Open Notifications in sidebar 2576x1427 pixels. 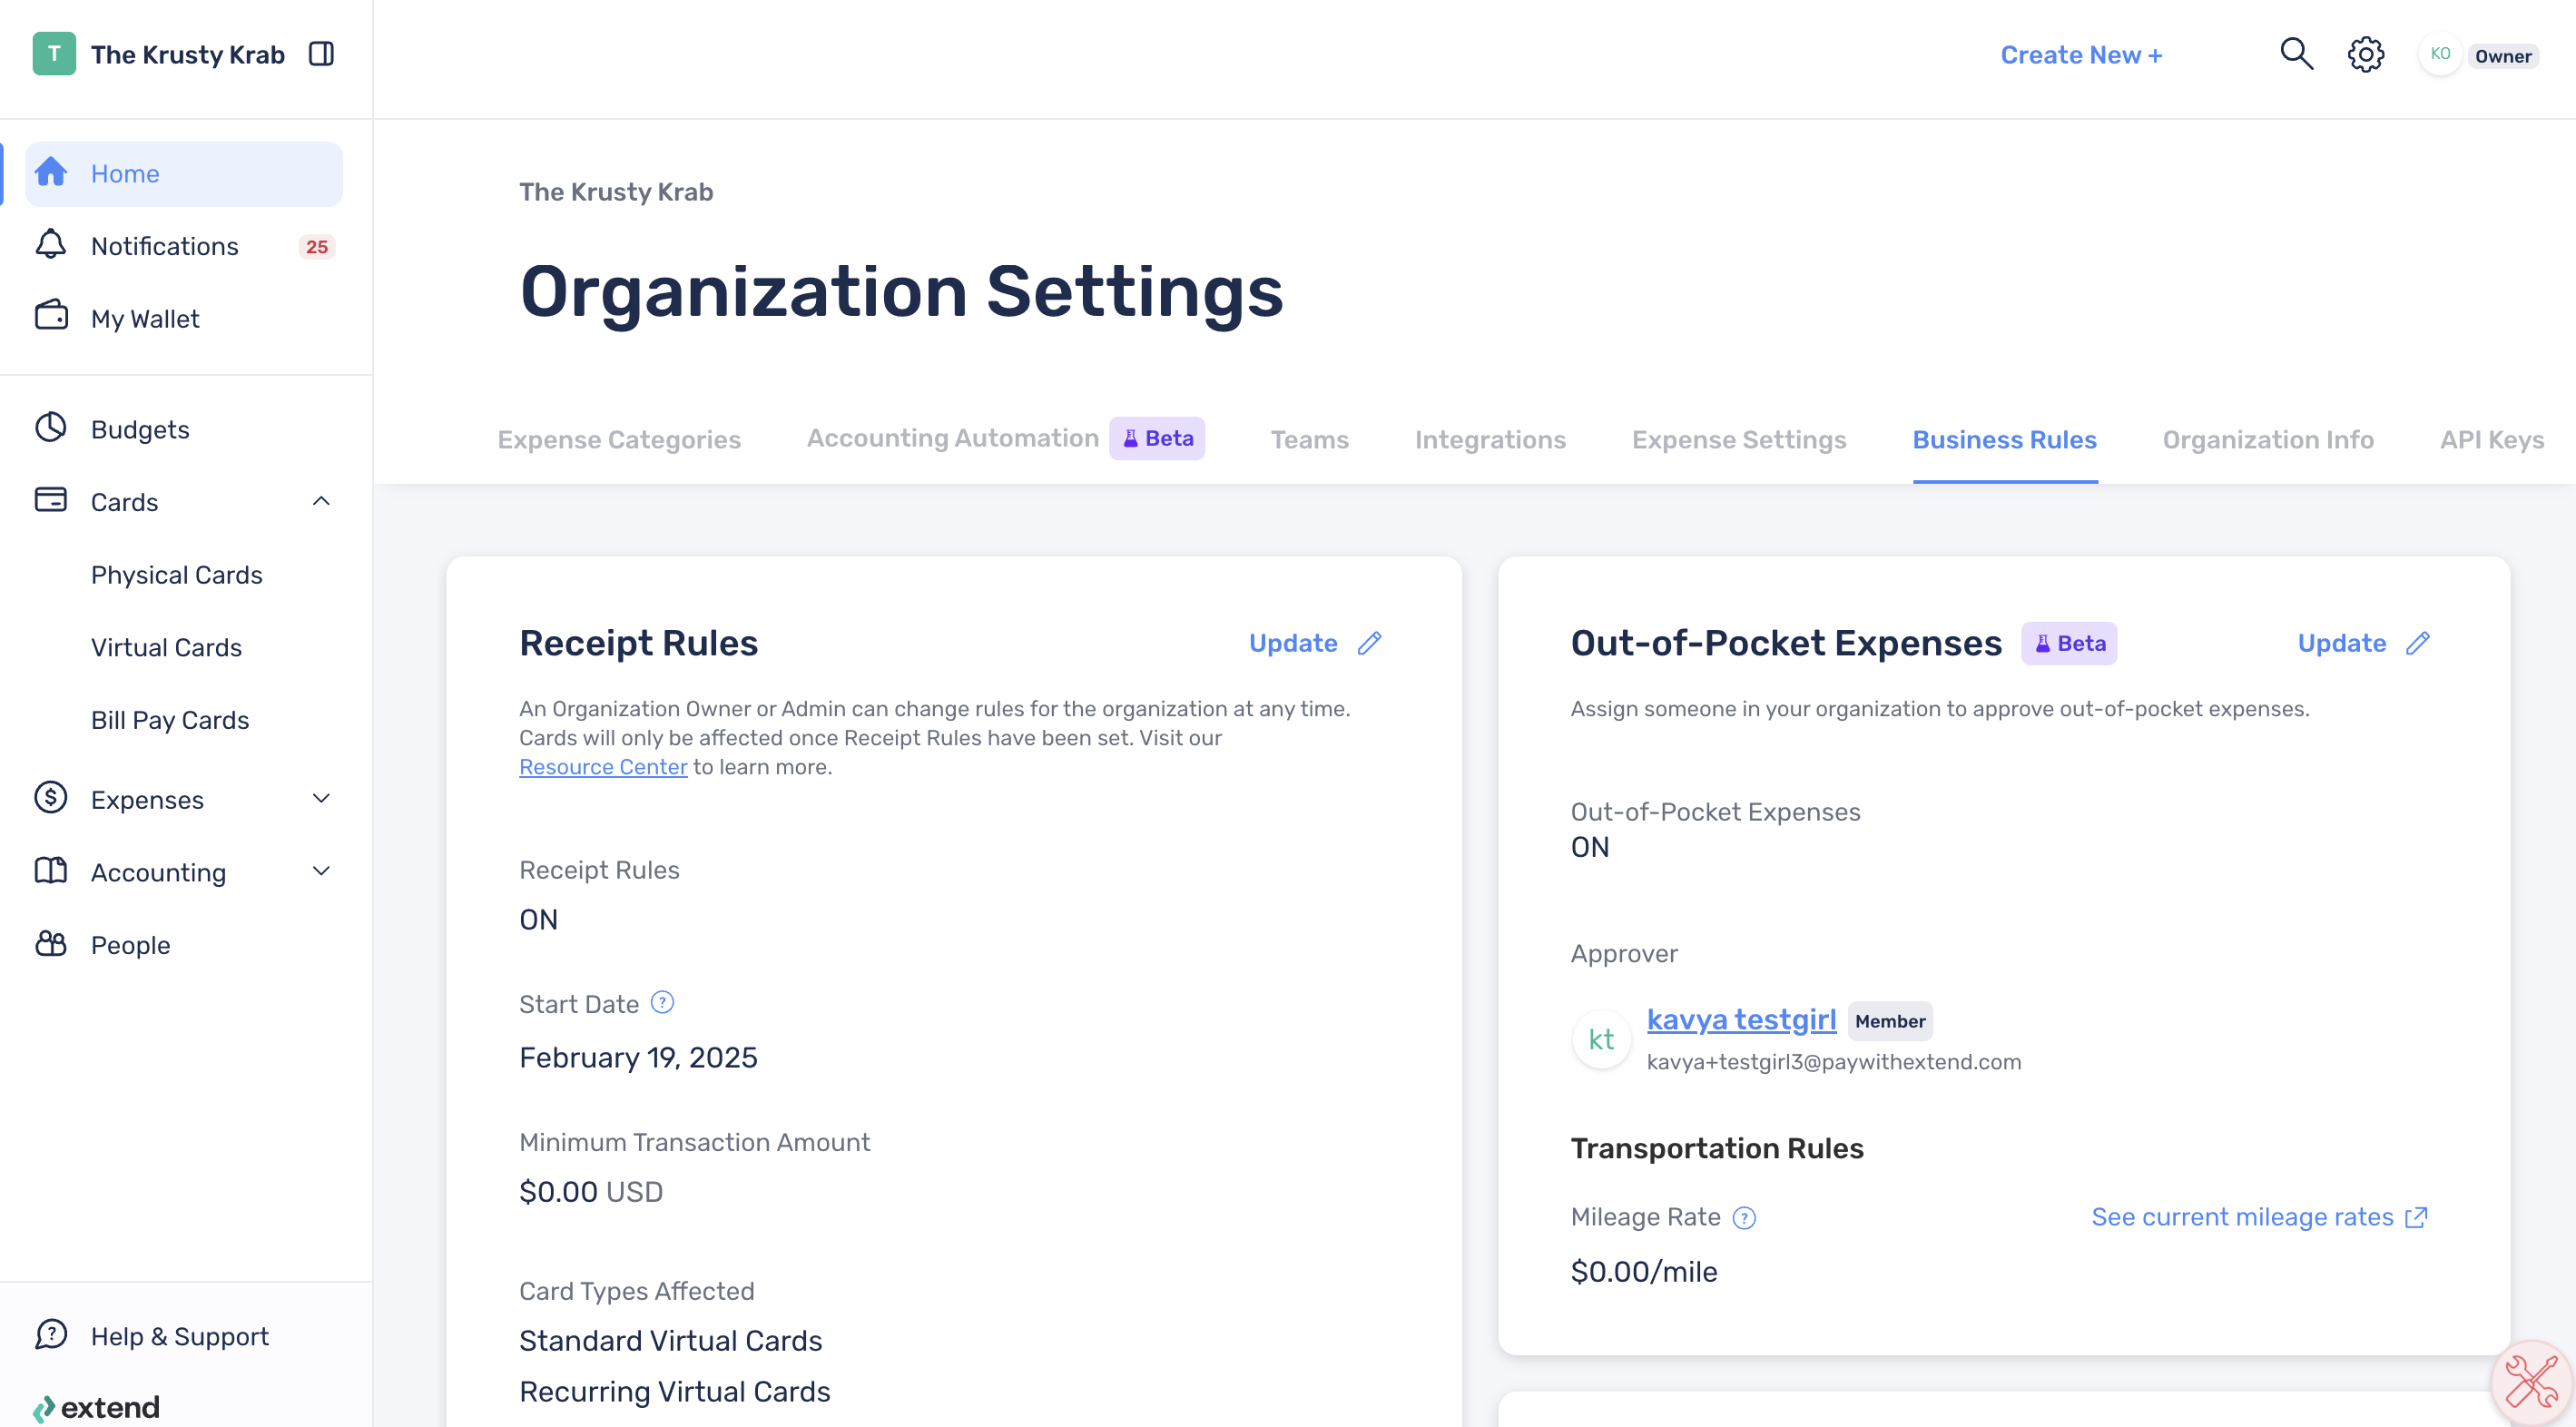click(x=184, y=246)
